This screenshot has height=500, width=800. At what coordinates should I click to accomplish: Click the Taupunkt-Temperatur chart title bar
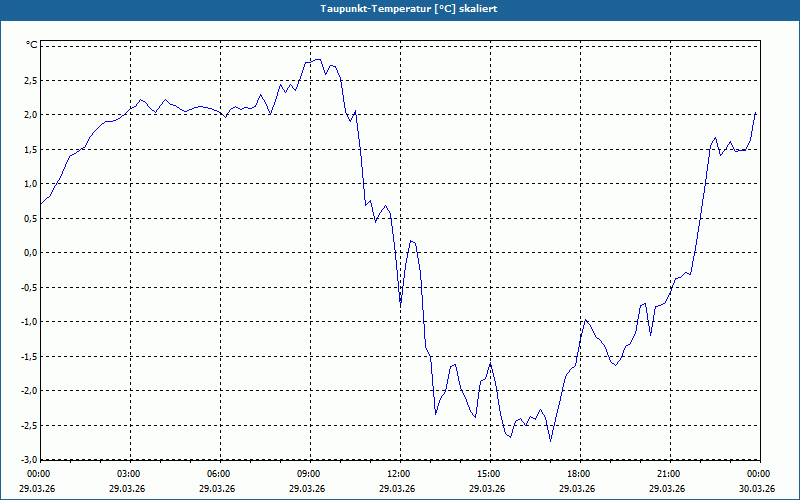pyautogui.click(x=400, y=9)
